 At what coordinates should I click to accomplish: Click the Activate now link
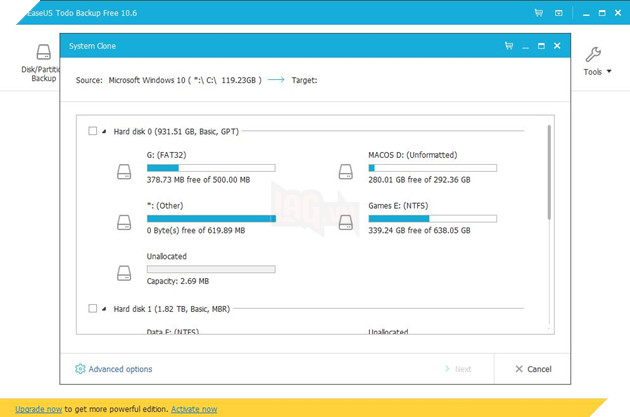point(194,409)
